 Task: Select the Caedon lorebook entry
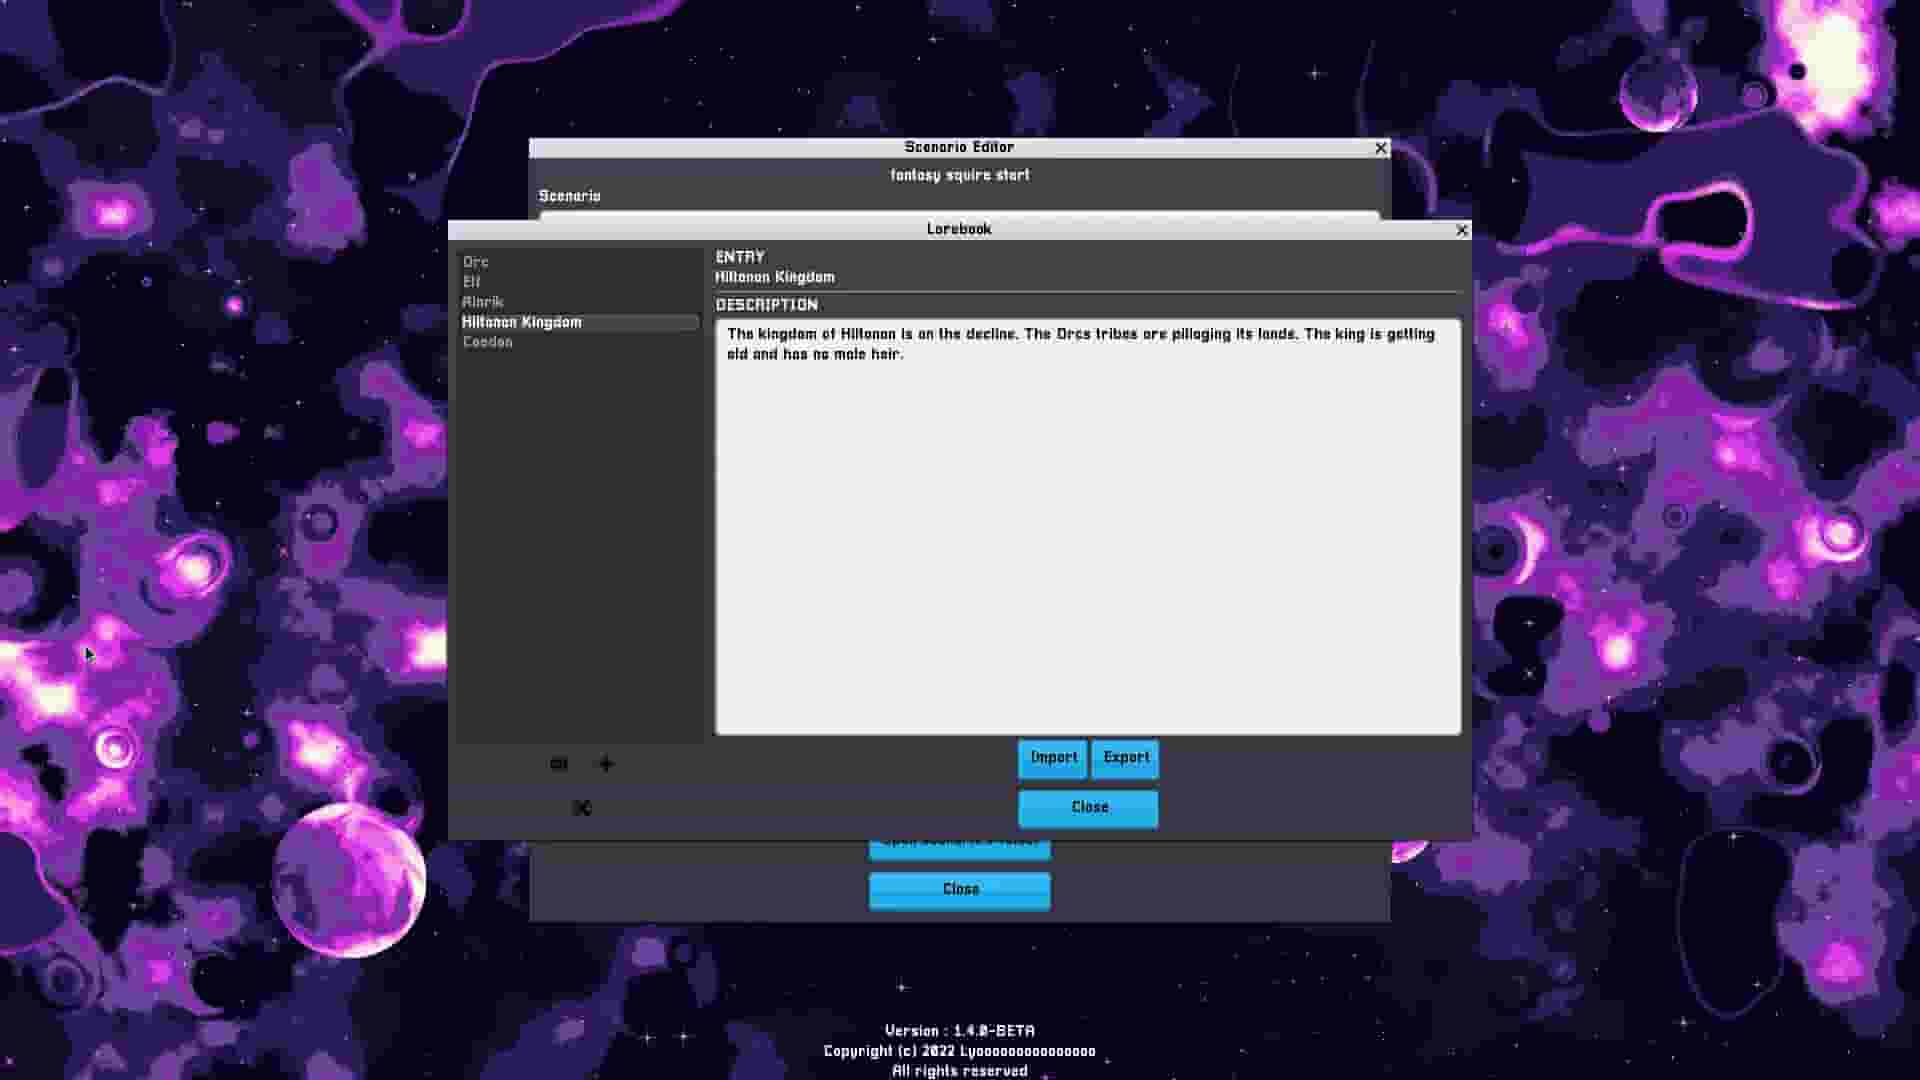488,341
